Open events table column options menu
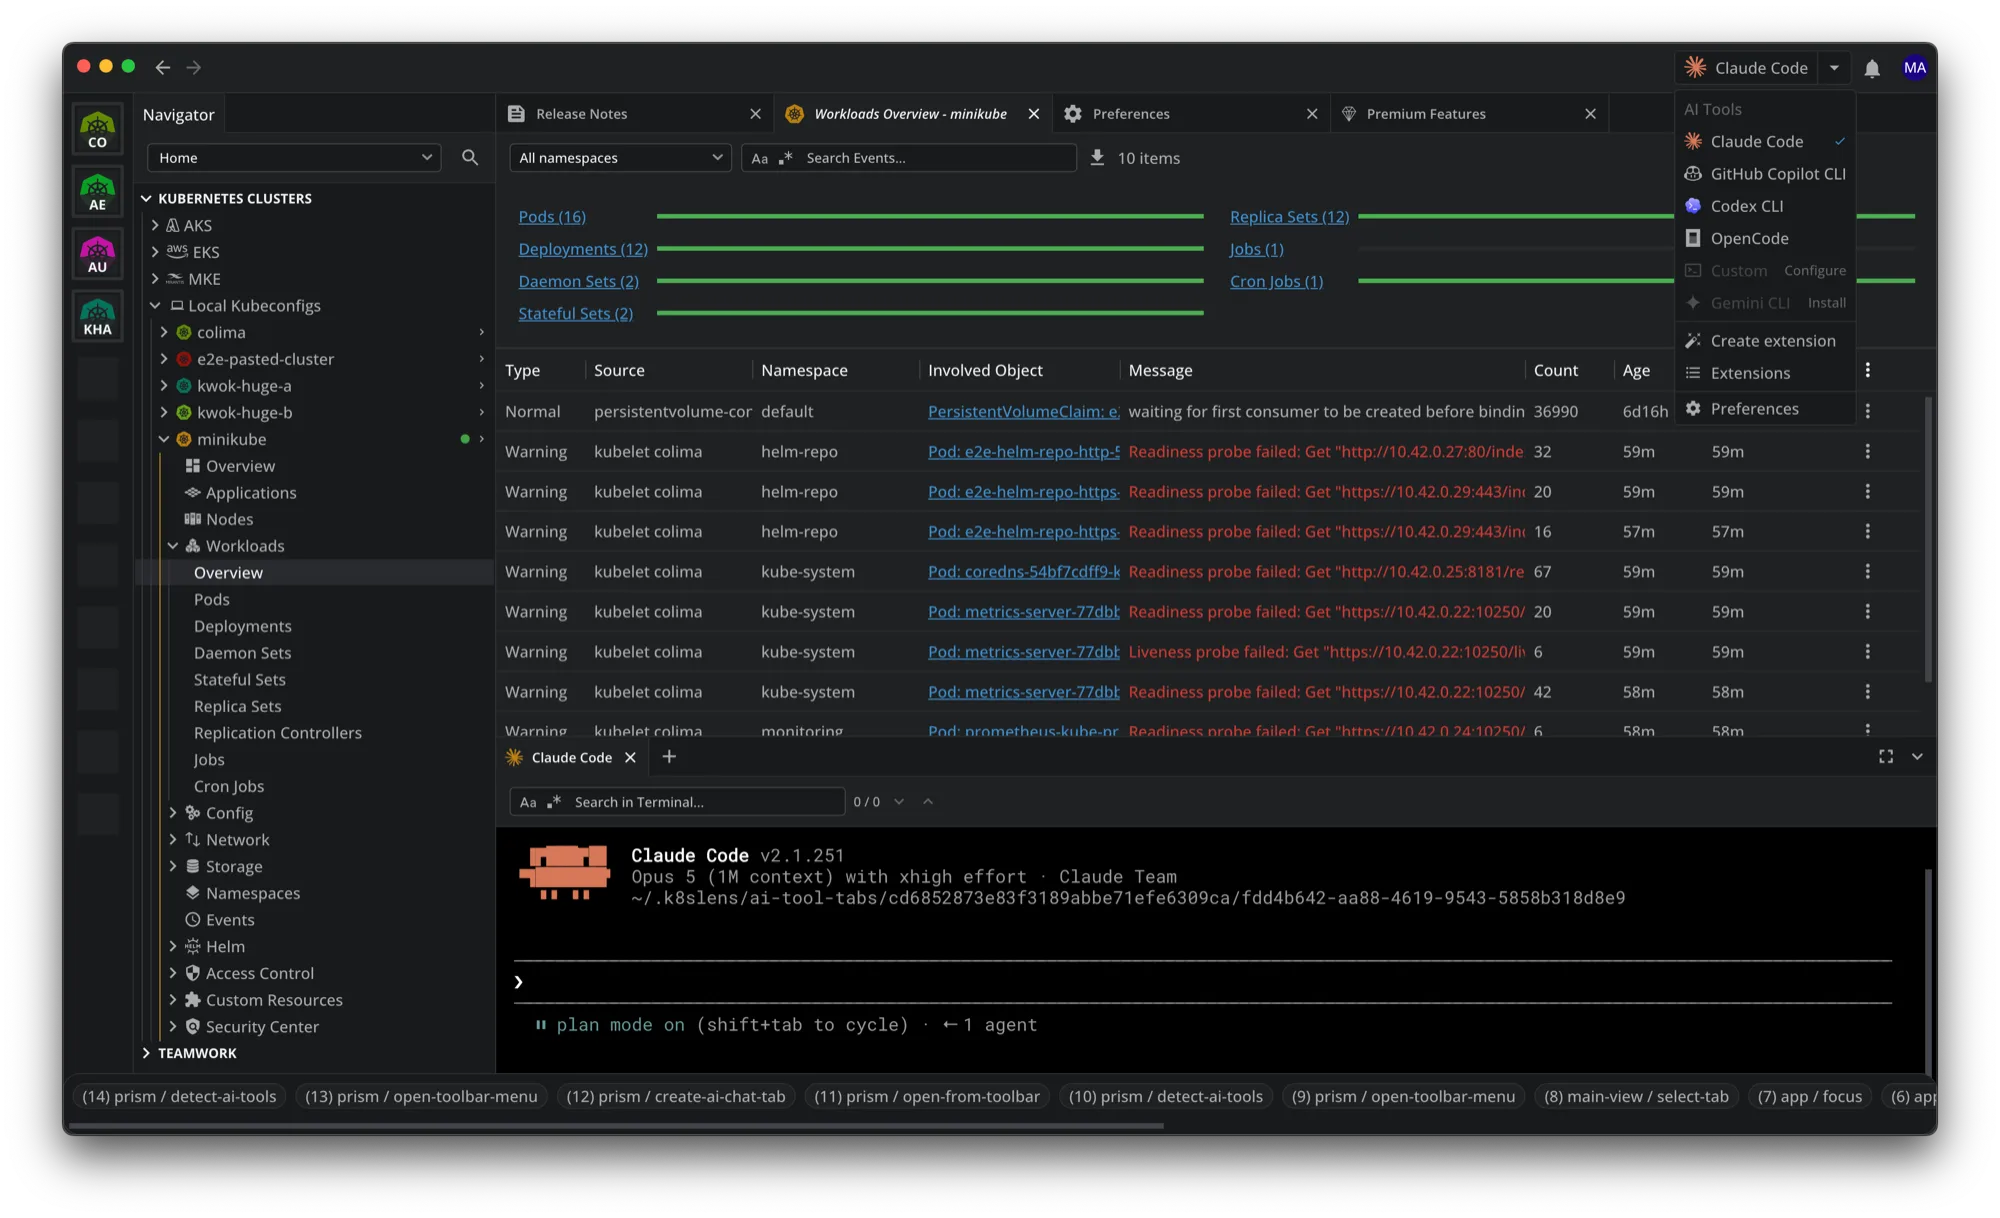Viewport: 2000px width, 1218px height. pyautogui.click(x=1867, y=370)
